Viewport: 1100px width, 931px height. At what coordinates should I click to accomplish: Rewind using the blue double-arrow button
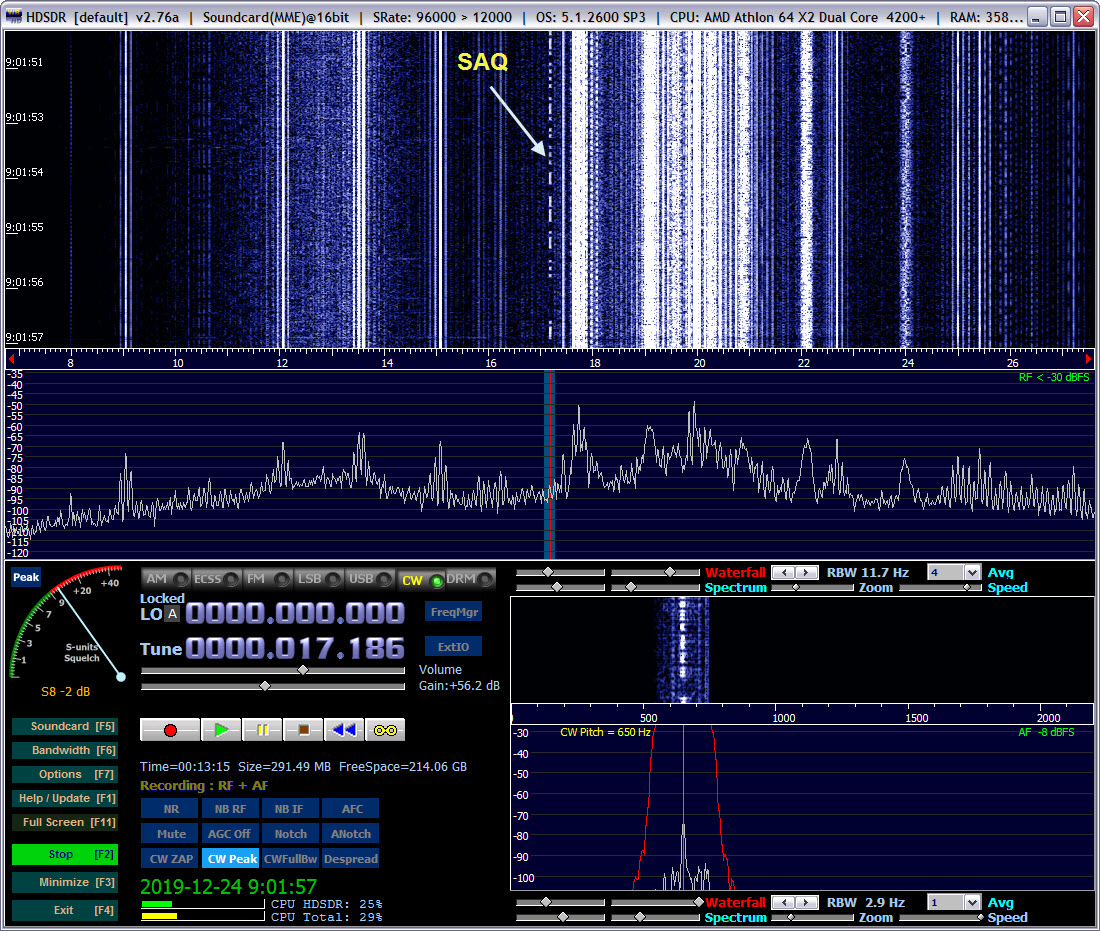tap(344, 730)
